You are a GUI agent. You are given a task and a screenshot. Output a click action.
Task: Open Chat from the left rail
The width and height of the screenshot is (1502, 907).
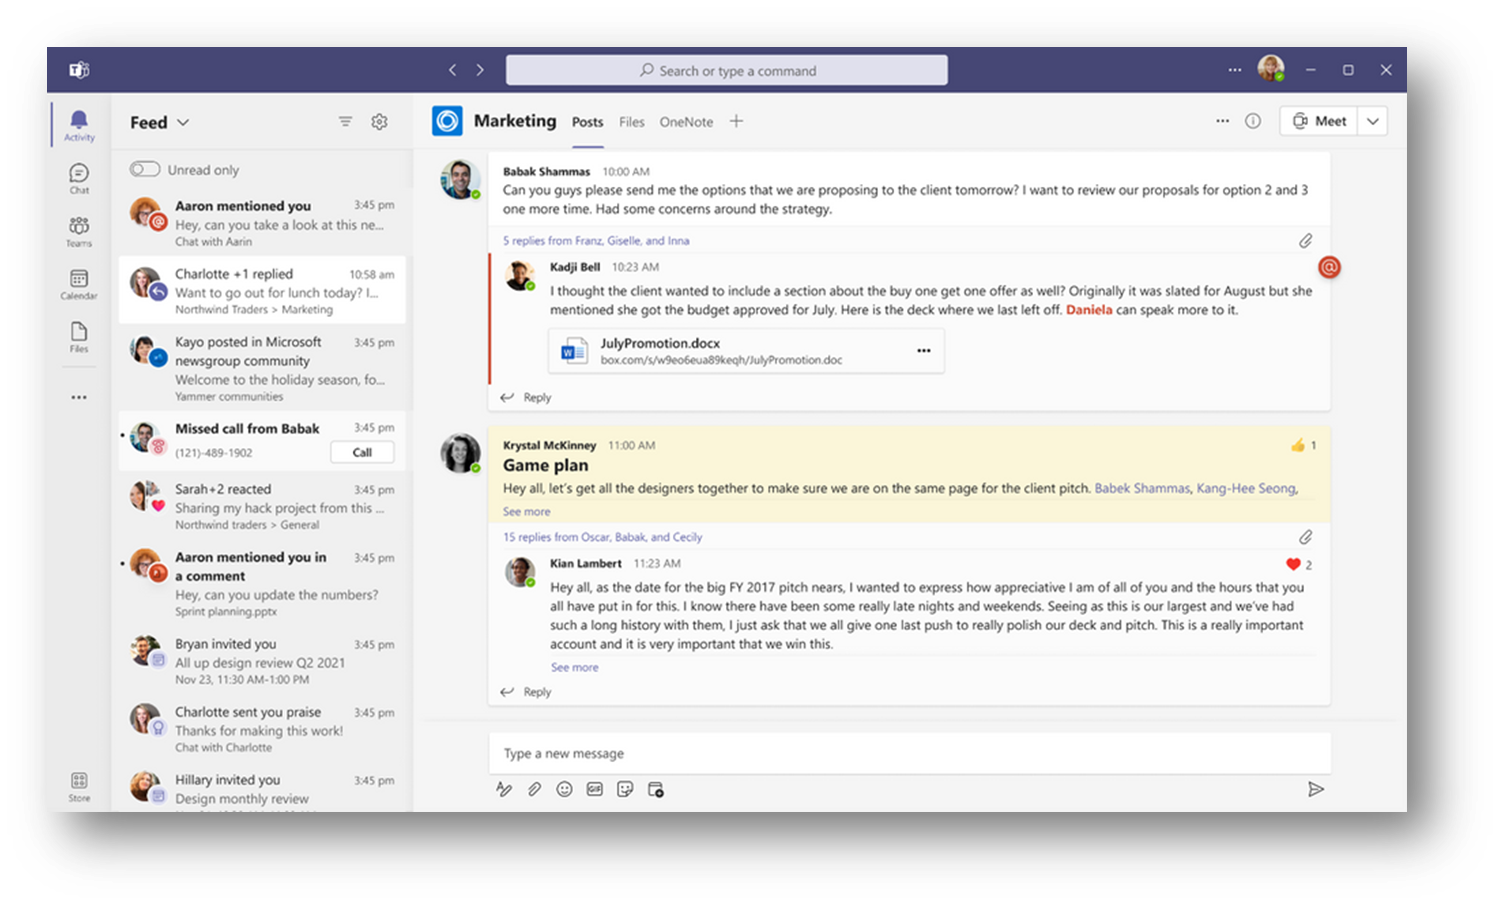[79, 177]
